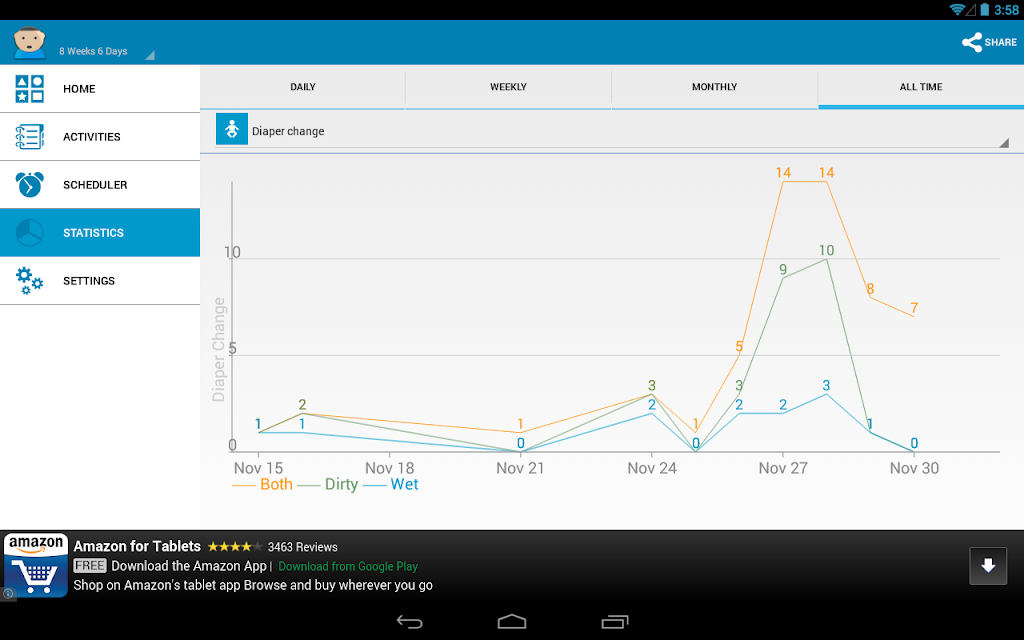Click the ad download arrow button

988,566
